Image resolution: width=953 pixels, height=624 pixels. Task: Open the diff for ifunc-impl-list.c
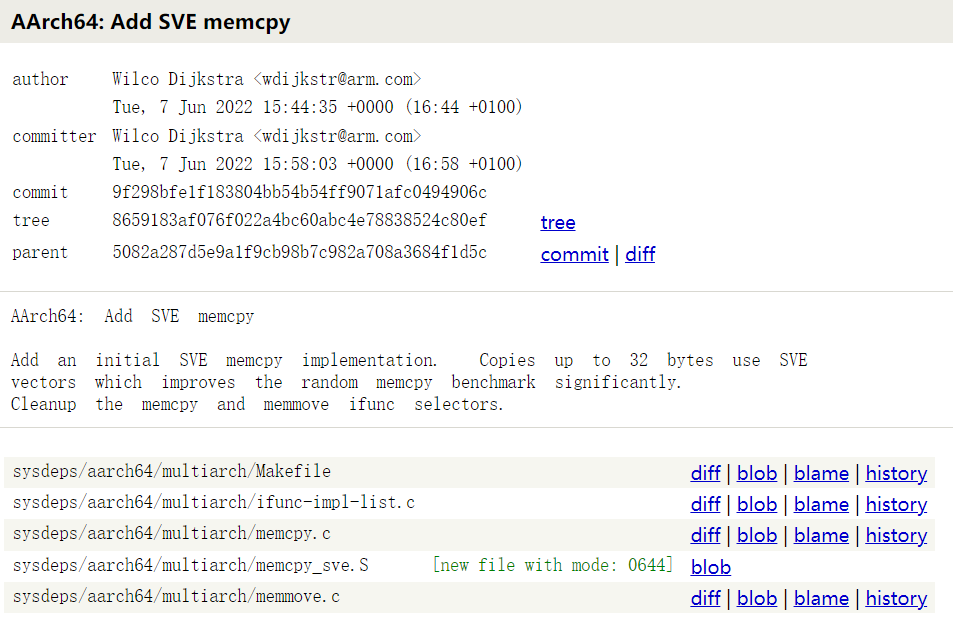point(705,504)
